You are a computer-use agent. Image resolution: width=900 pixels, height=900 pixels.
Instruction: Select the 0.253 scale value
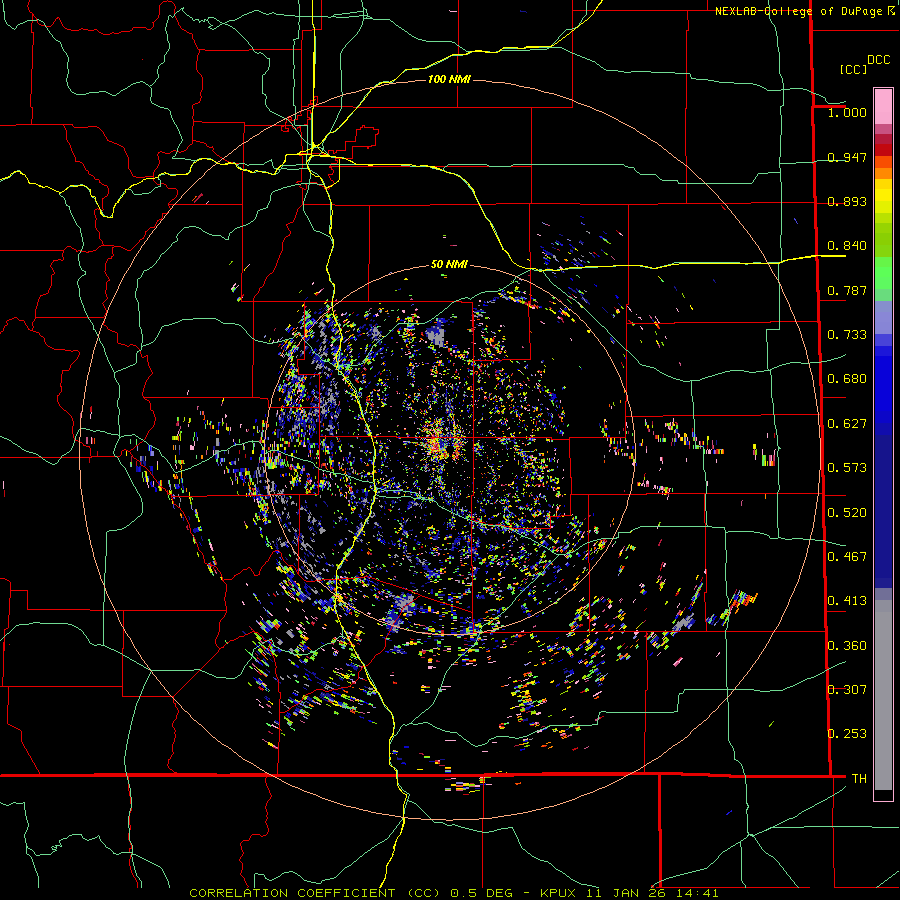(x=847, y=734)
